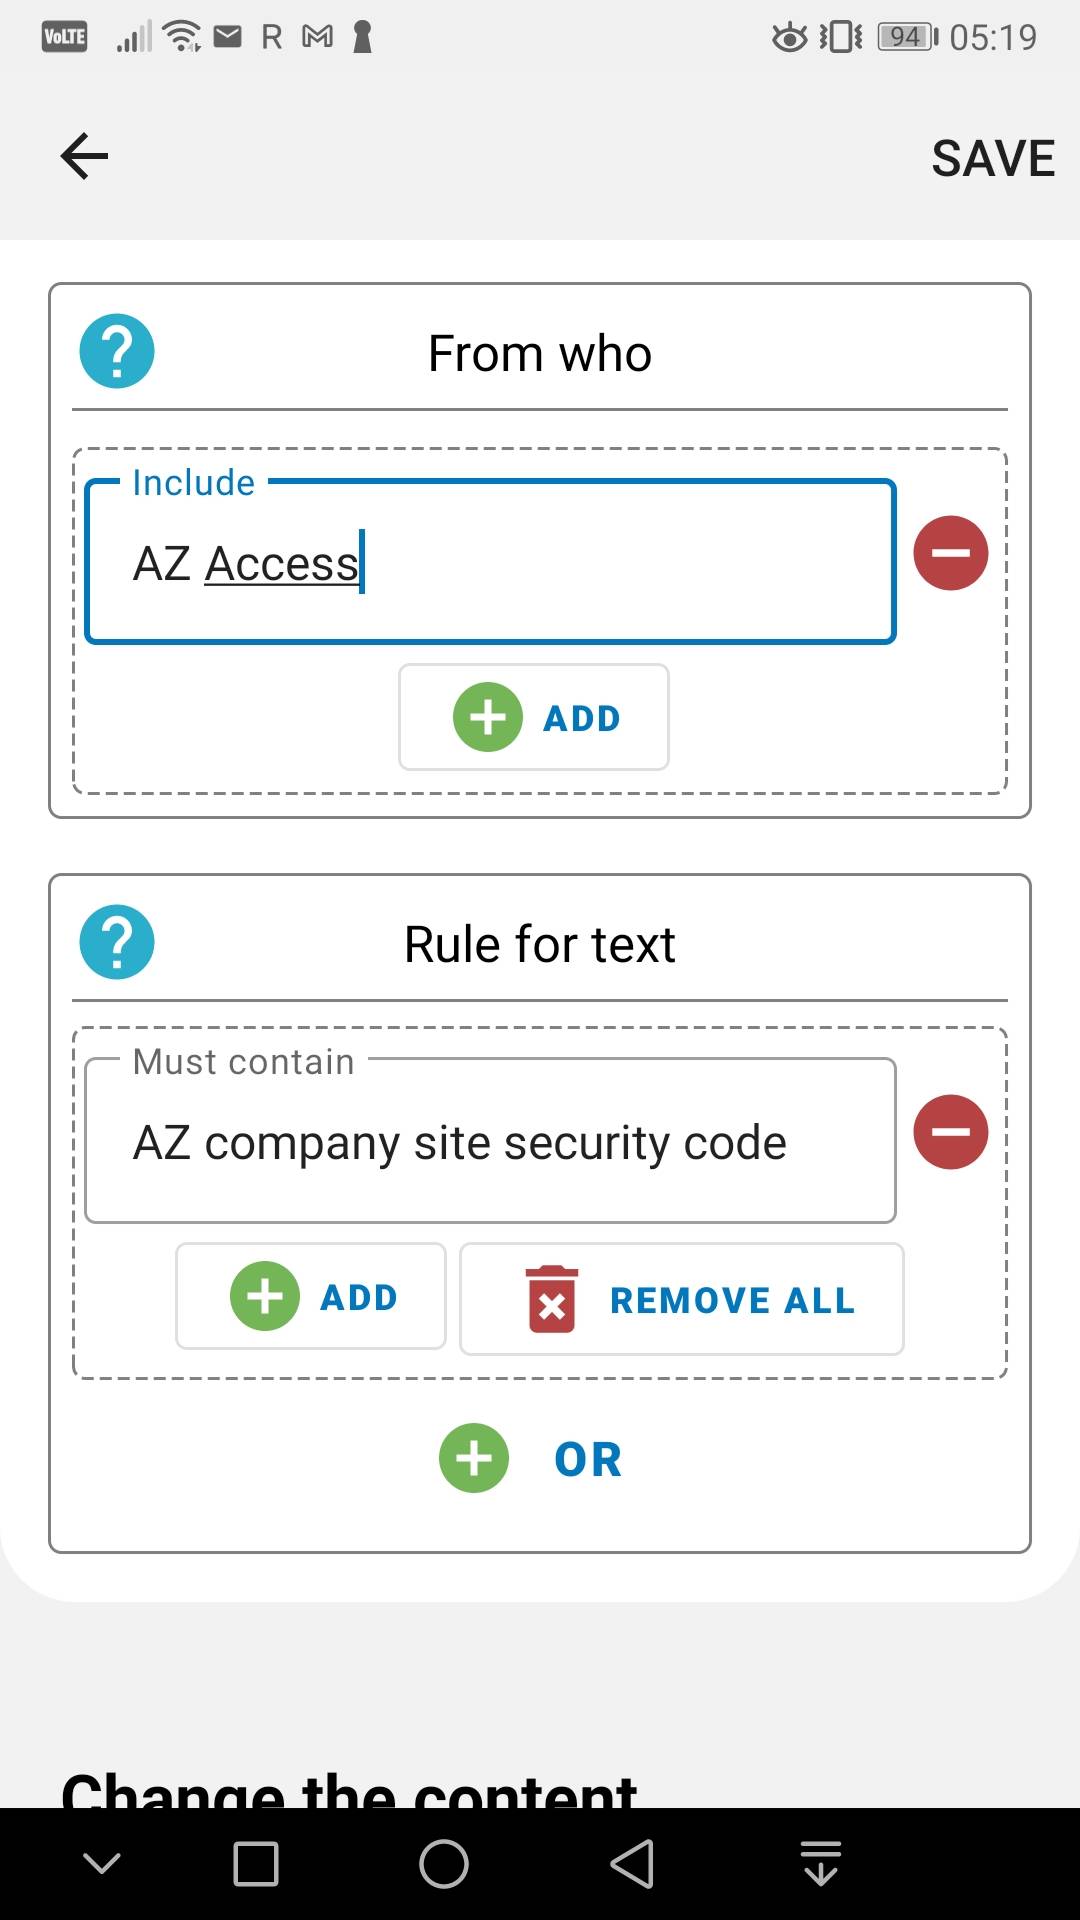Image resolution: width=1080 pixels, height=1920 pixels.
Task: Go to home screen via circle button
Action: click(x=444, y=1864)
